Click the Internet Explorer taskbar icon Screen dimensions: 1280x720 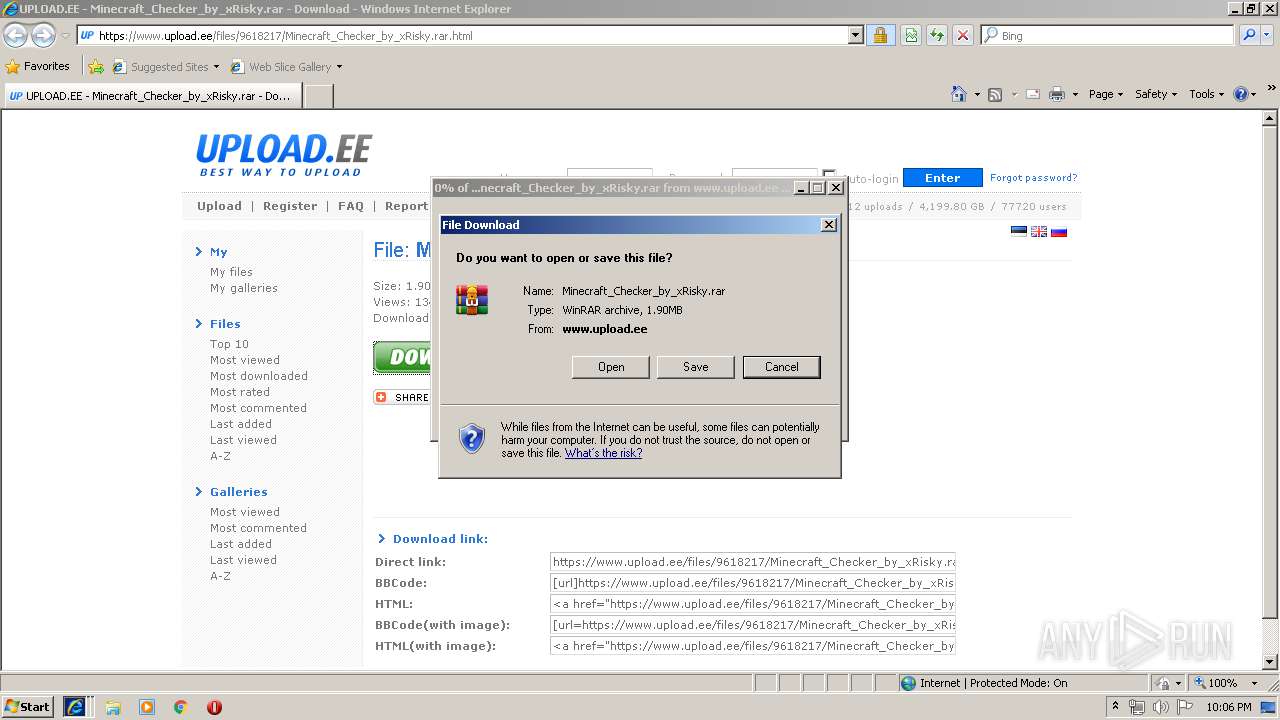75,707
